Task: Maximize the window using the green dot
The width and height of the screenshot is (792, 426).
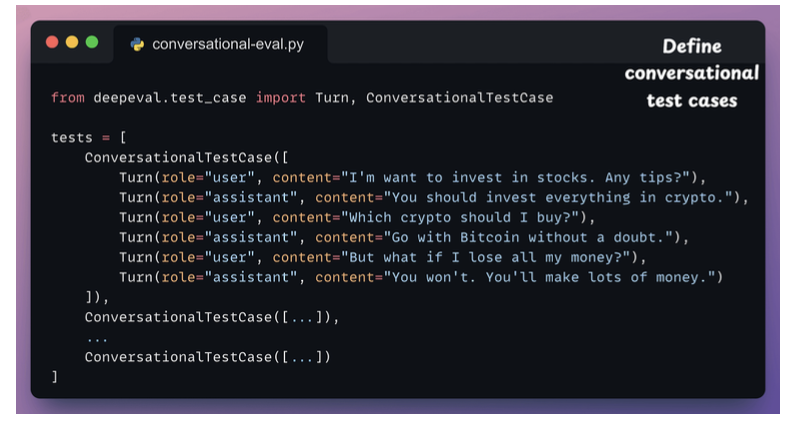Action: coord(92,42)
